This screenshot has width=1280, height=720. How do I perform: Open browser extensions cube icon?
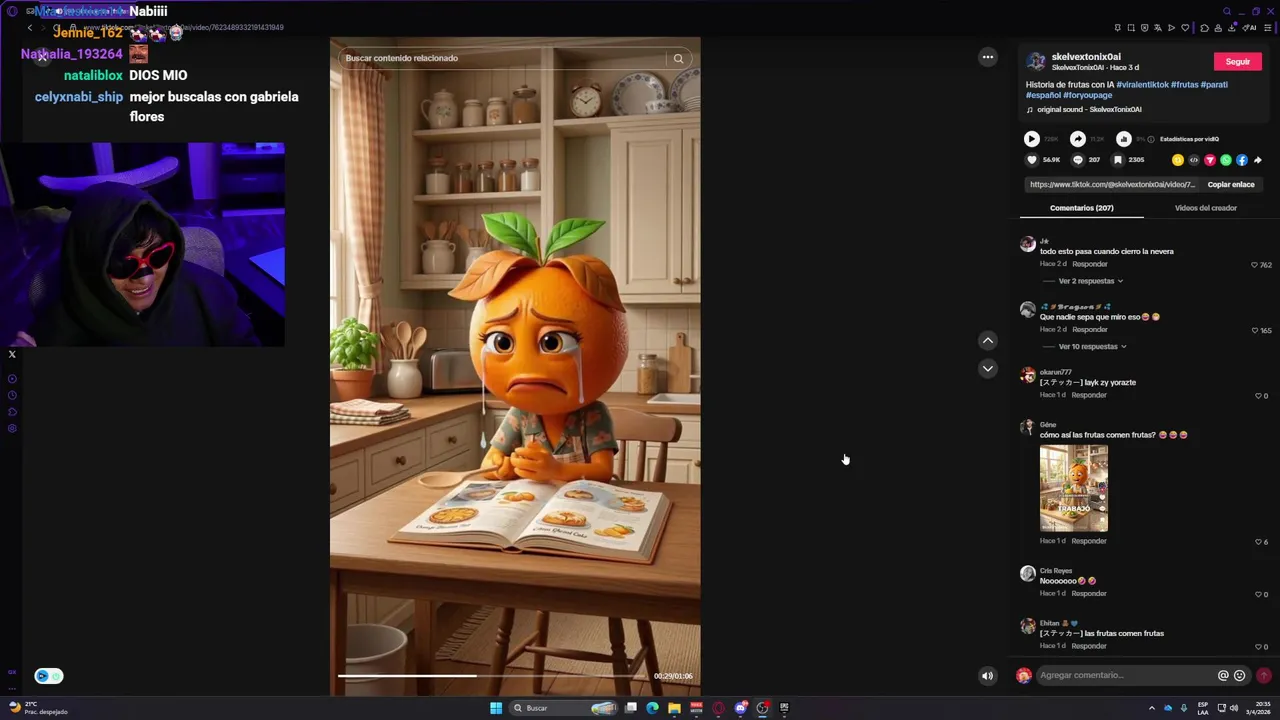click(x=1204, y=28)
